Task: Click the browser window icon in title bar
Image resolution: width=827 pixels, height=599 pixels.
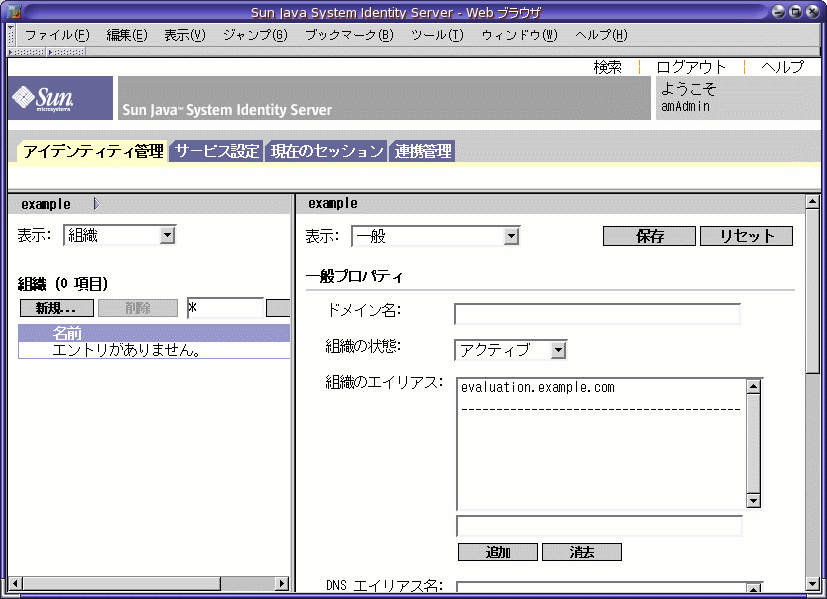Action: pyautogui.click(x=14, y=11)
